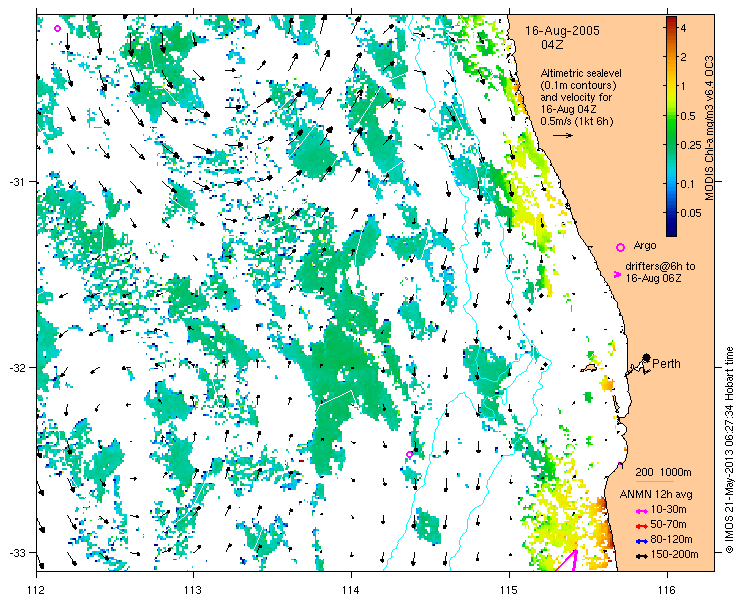Click the text '(0.1m contours)'
This screenshot has width=740, height=600.
point(579,86)
